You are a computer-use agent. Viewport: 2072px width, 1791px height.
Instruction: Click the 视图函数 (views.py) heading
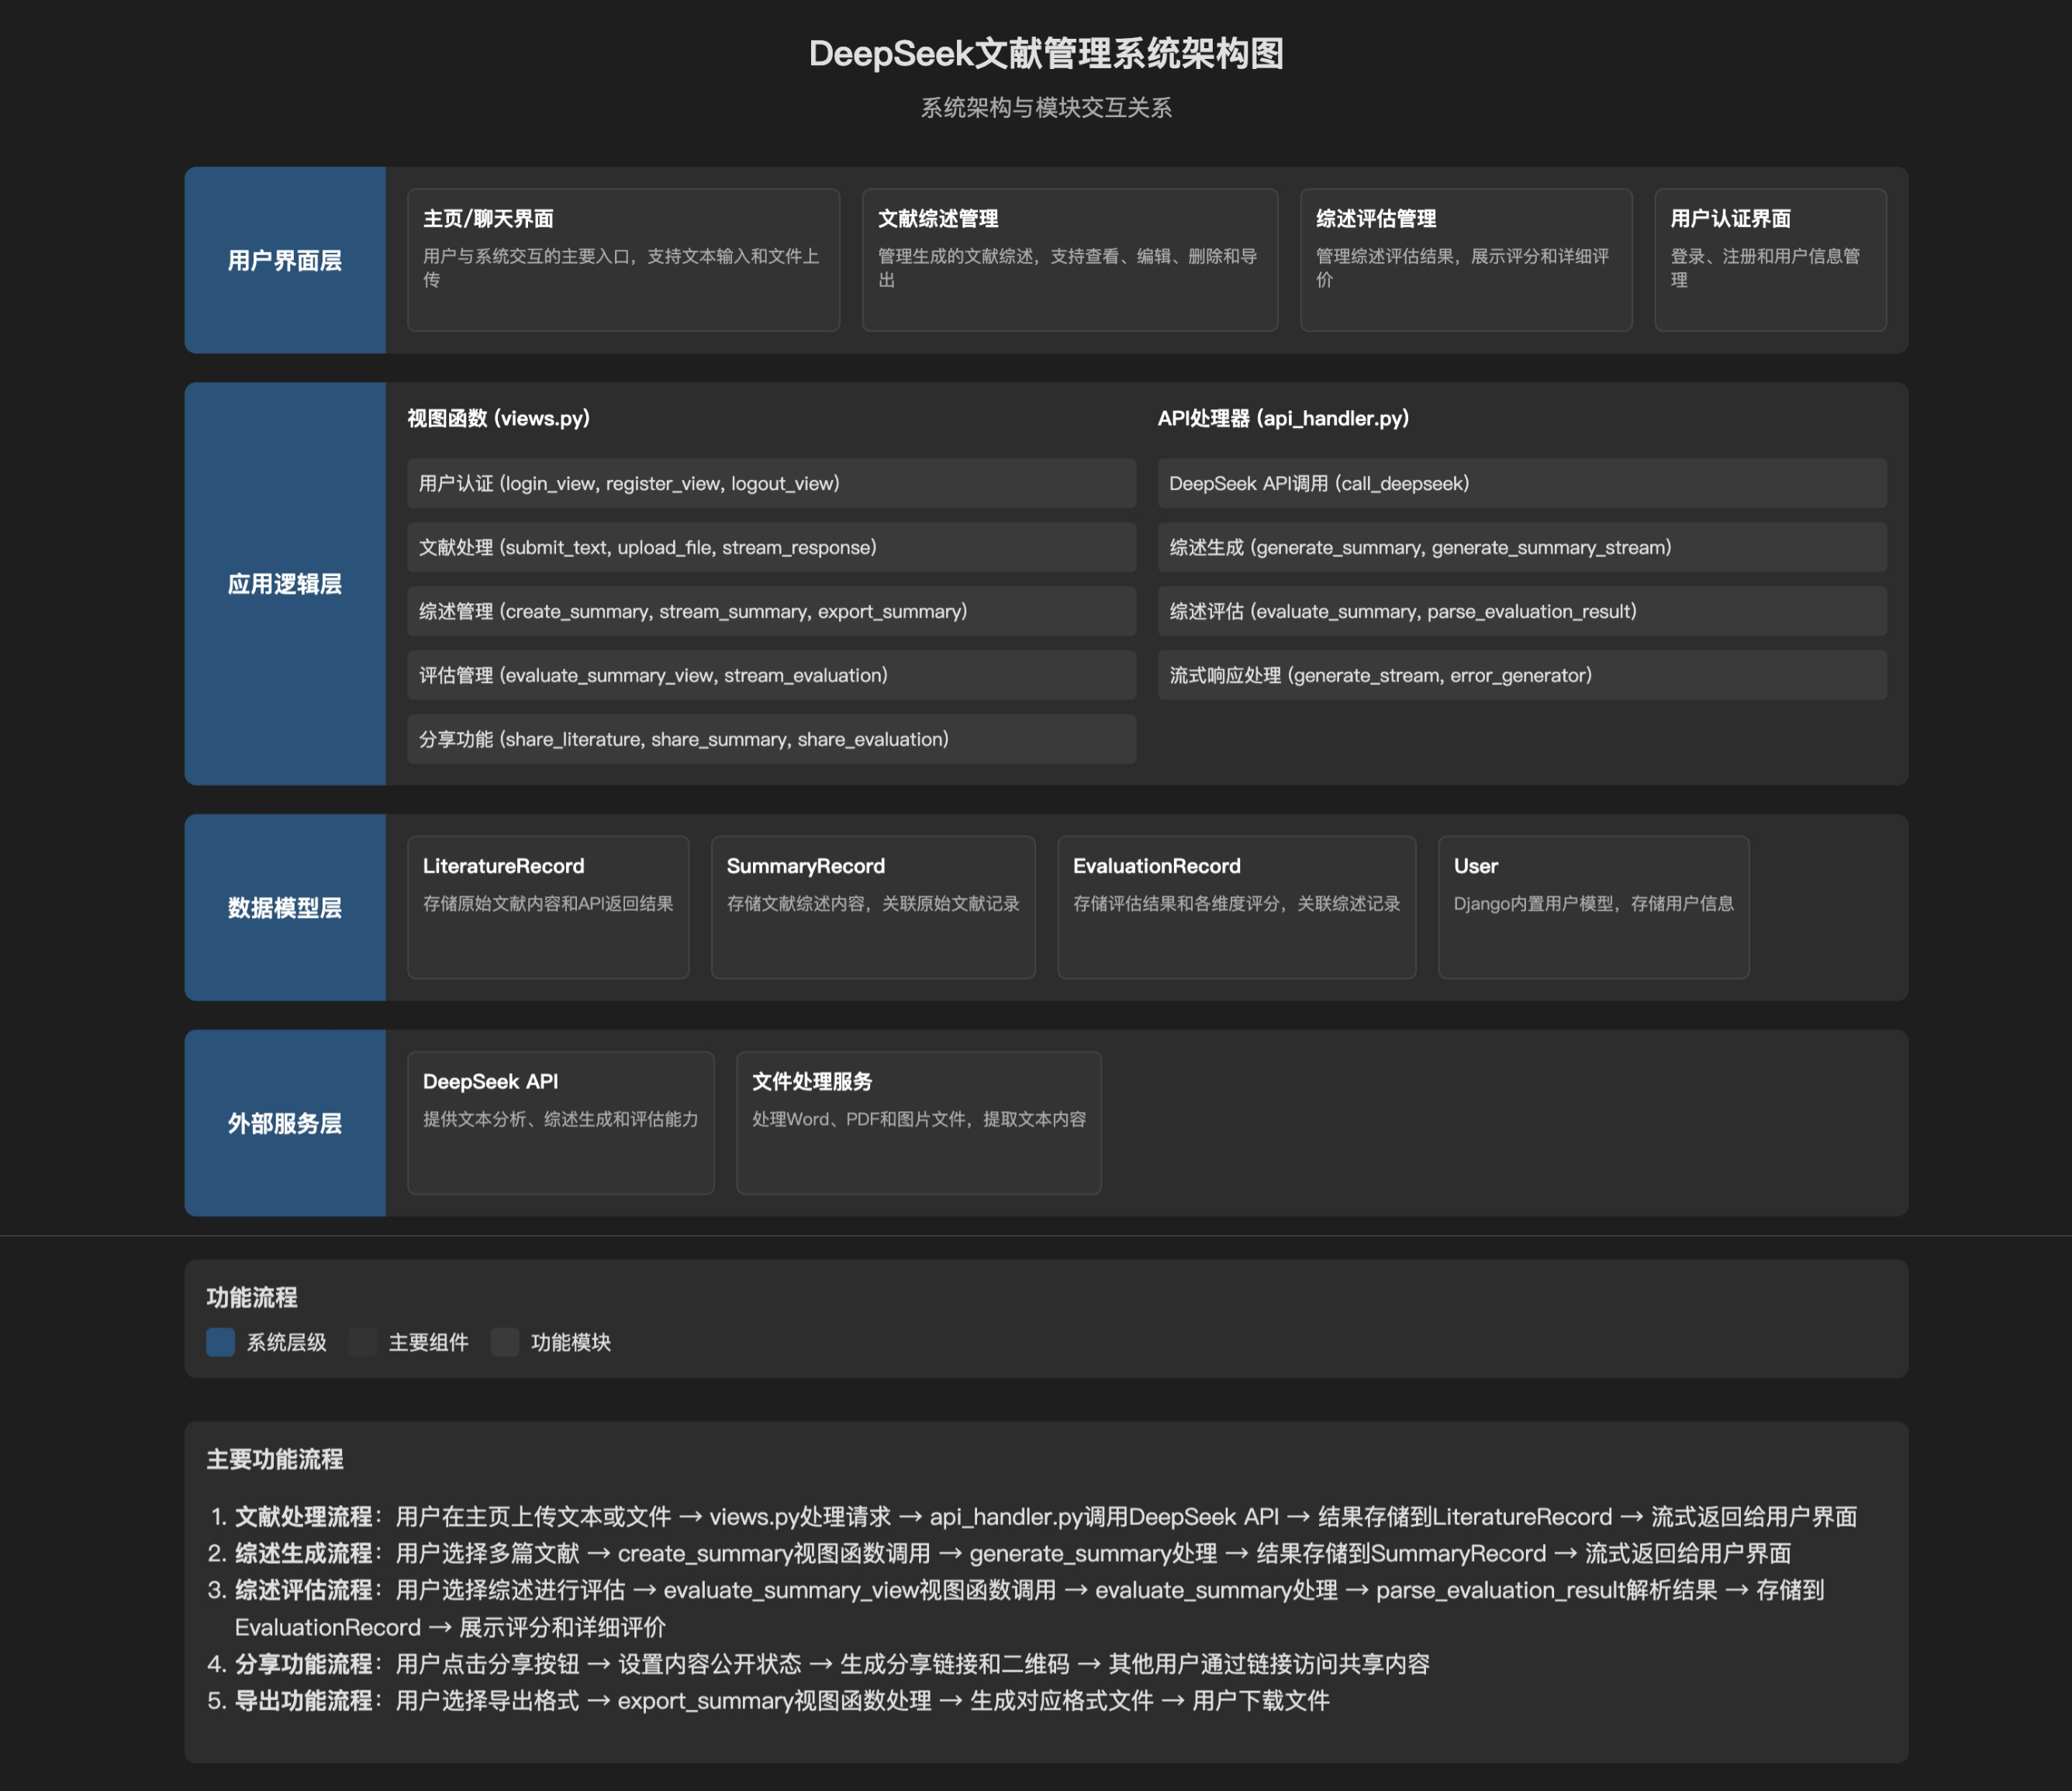[498, 418]
